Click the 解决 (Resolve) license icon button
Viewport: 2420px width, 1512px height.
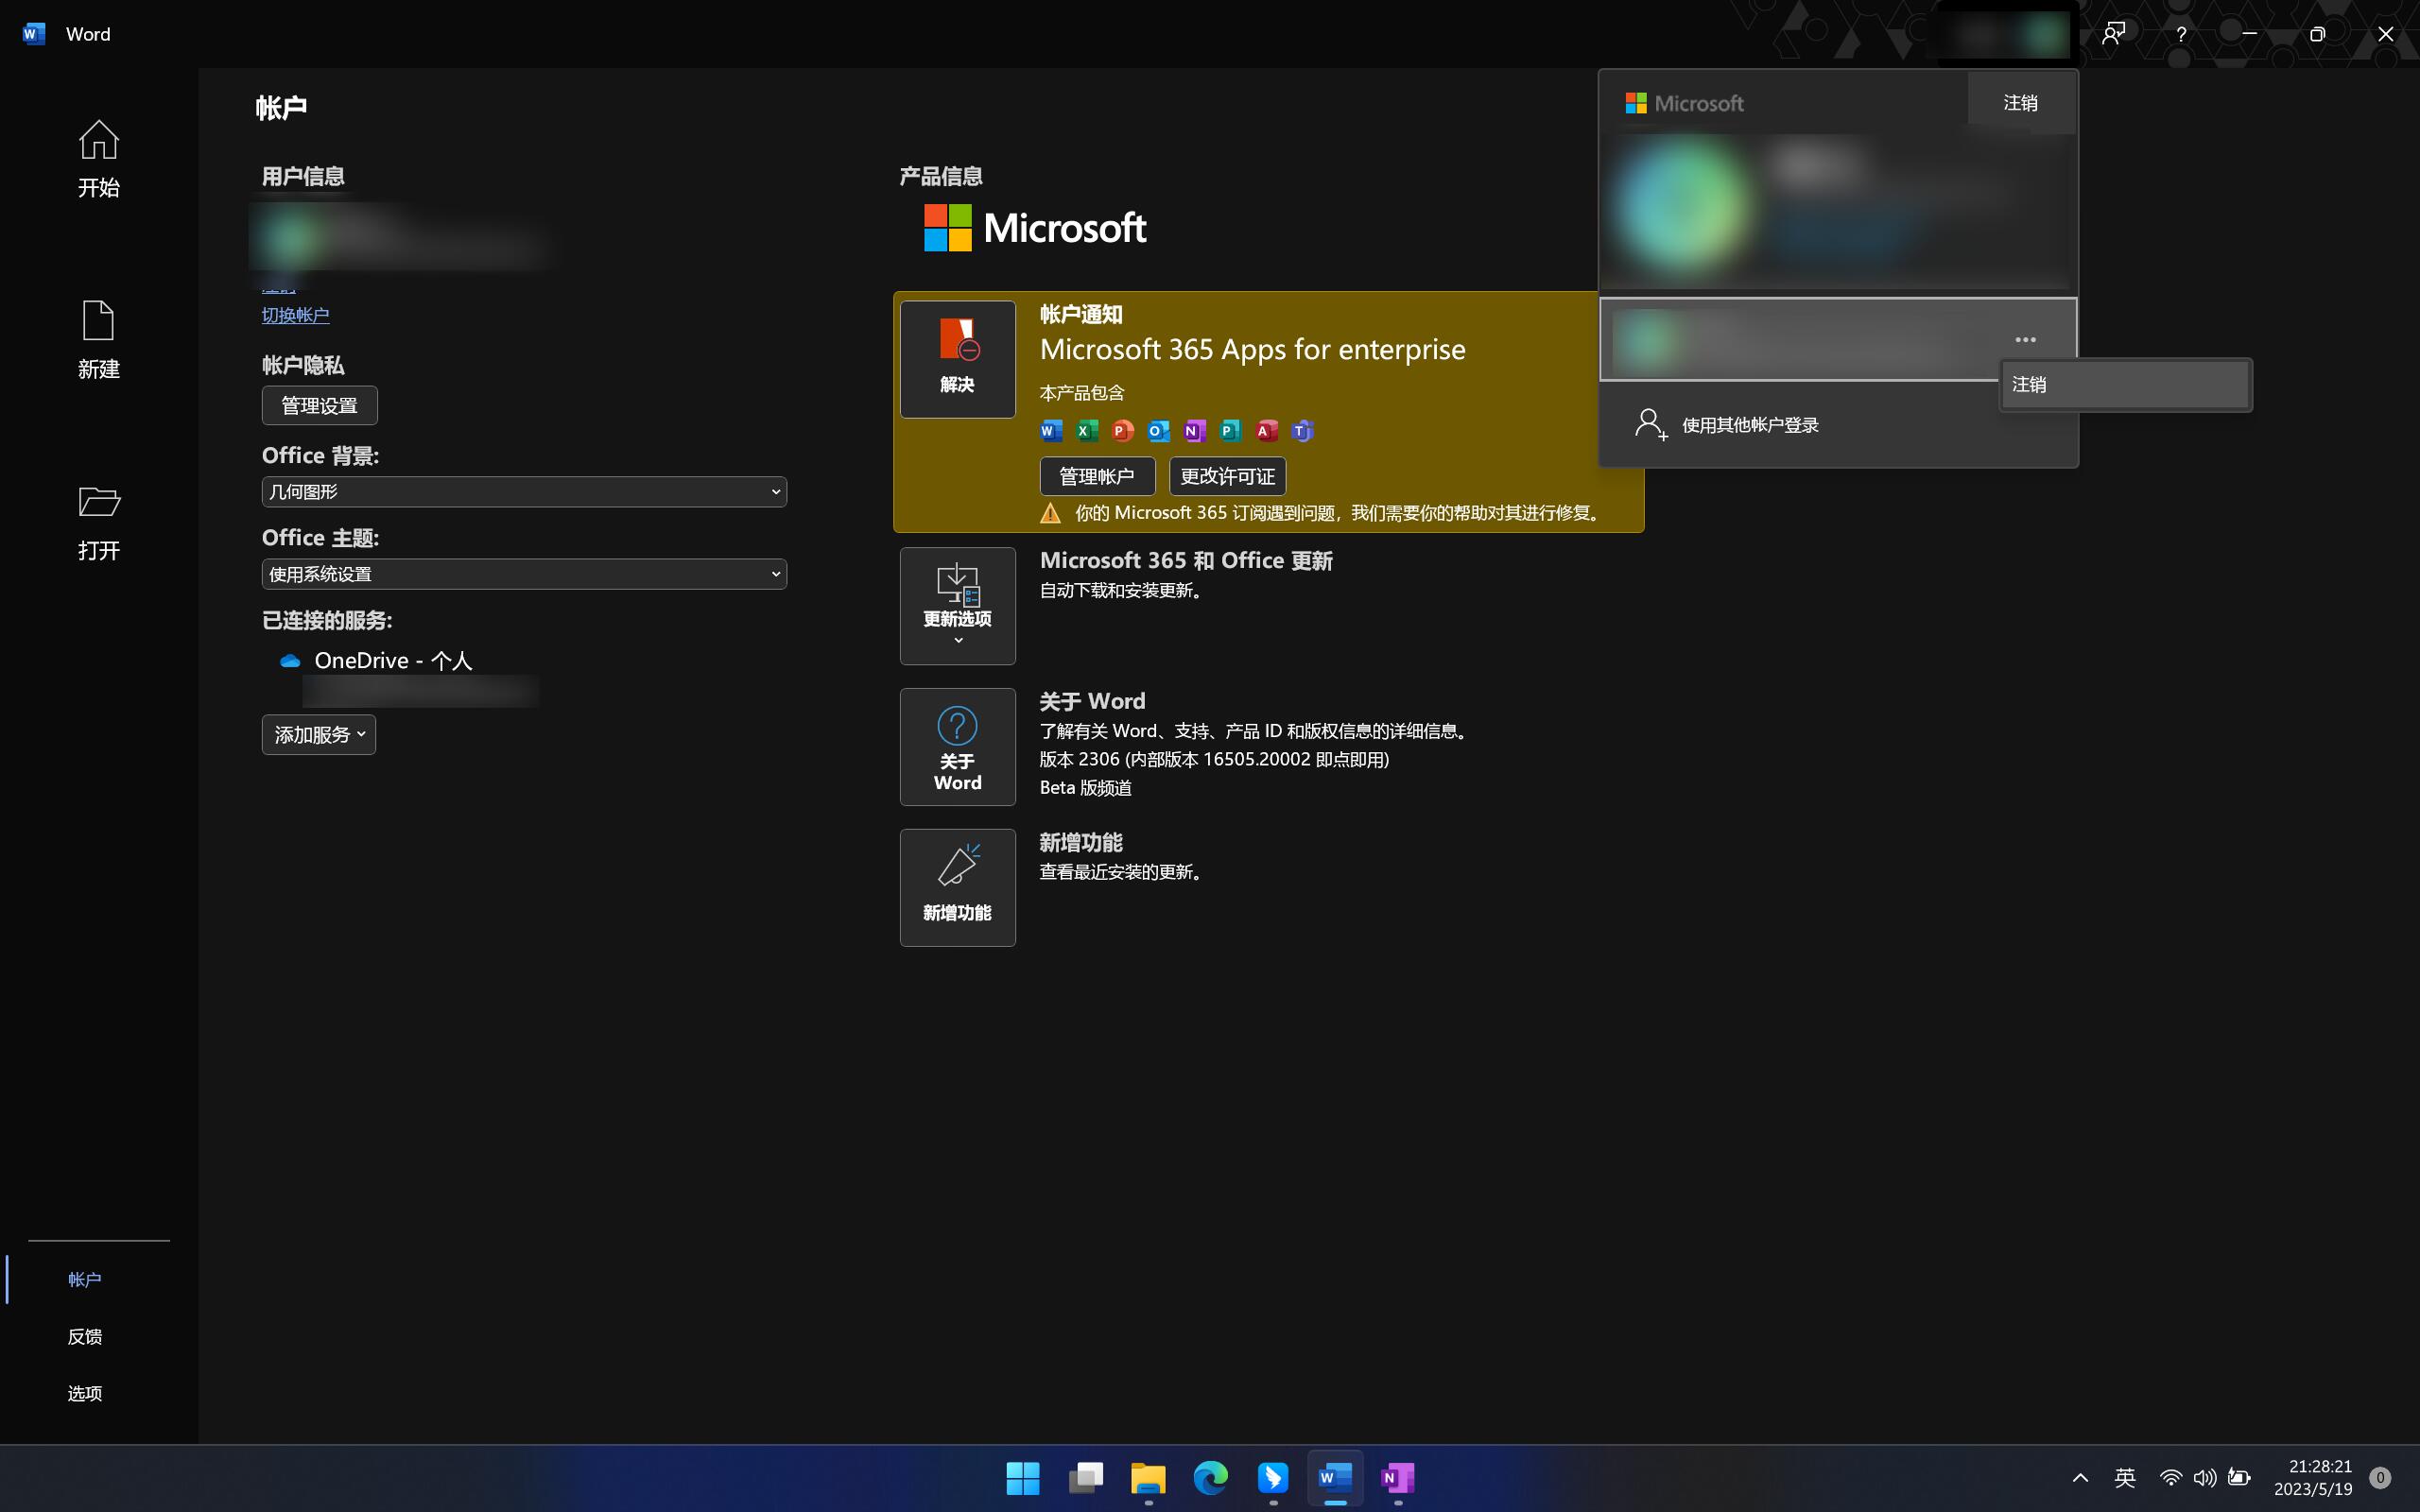pos(957,359)
